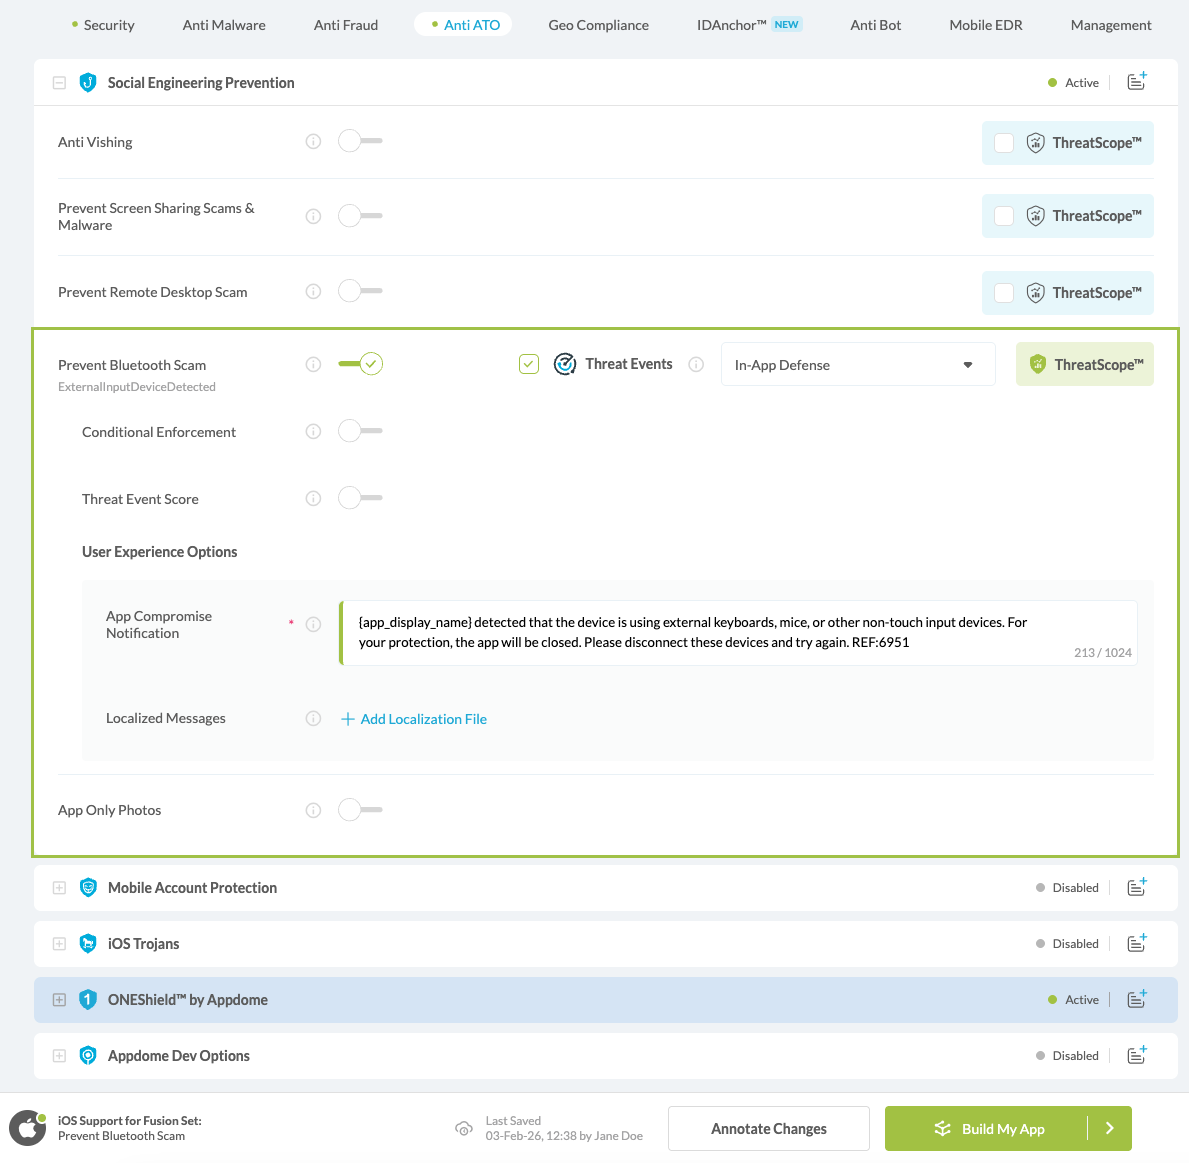Click Add Localization File link
1189x1163 pixels.
(x=423, y=719)
